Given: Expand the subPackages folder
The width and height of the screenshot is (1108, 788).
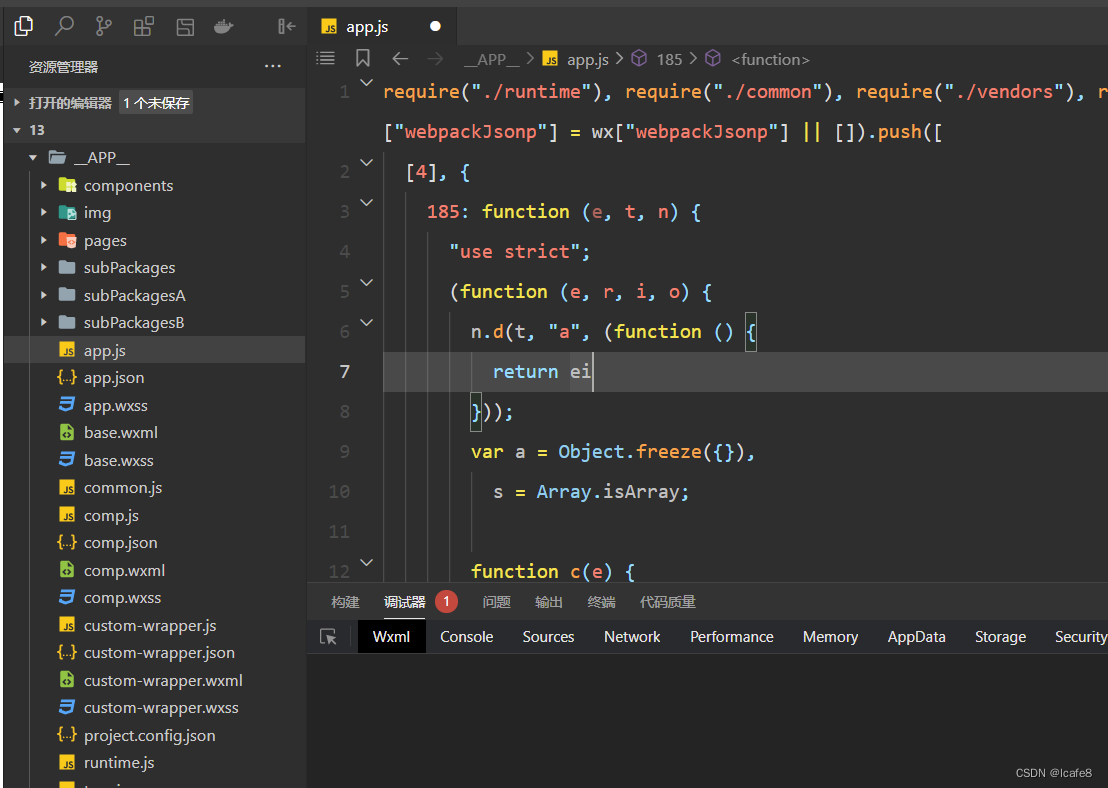Looking at the screenshot, I should [x=44, y=267].
